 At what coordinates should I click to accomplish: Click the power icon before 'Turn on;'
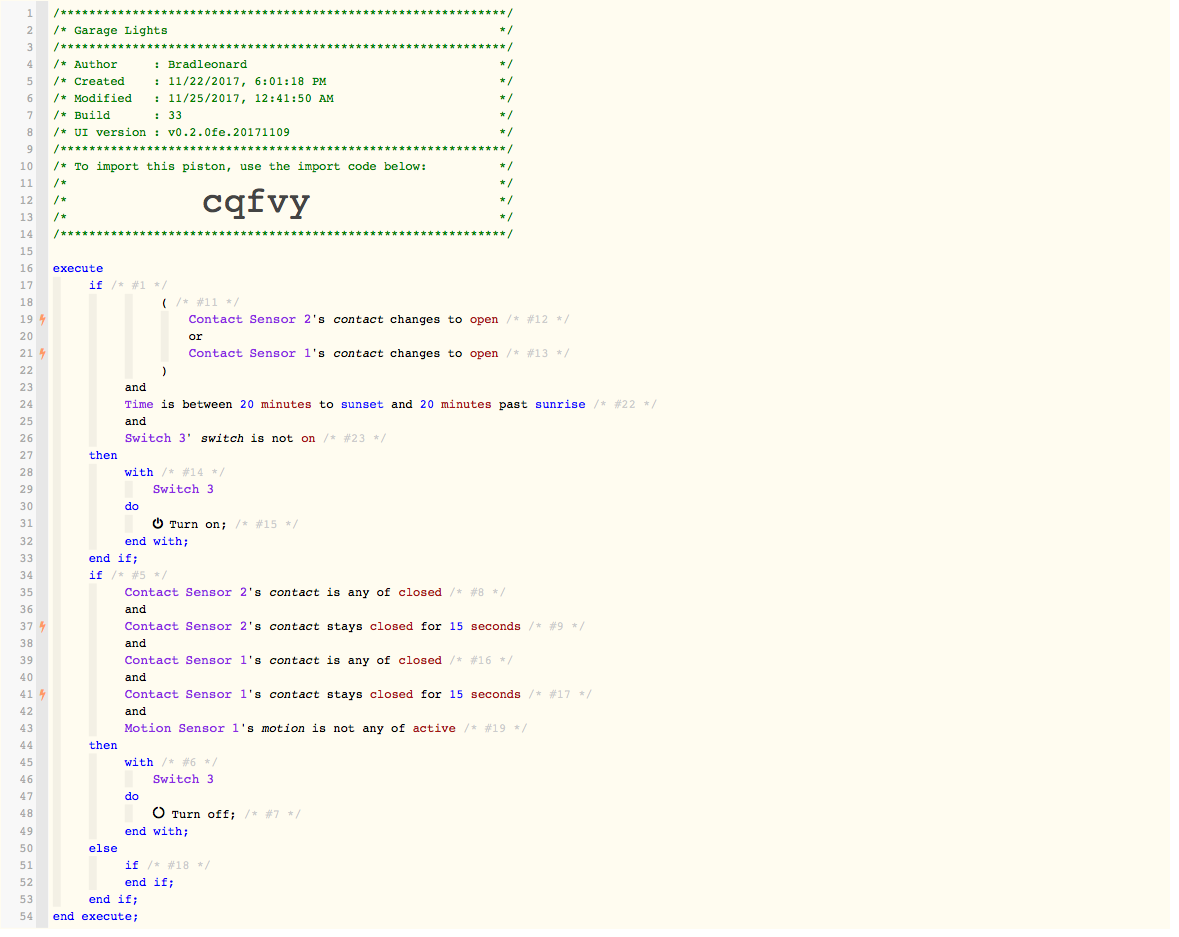tap(158, 523)
